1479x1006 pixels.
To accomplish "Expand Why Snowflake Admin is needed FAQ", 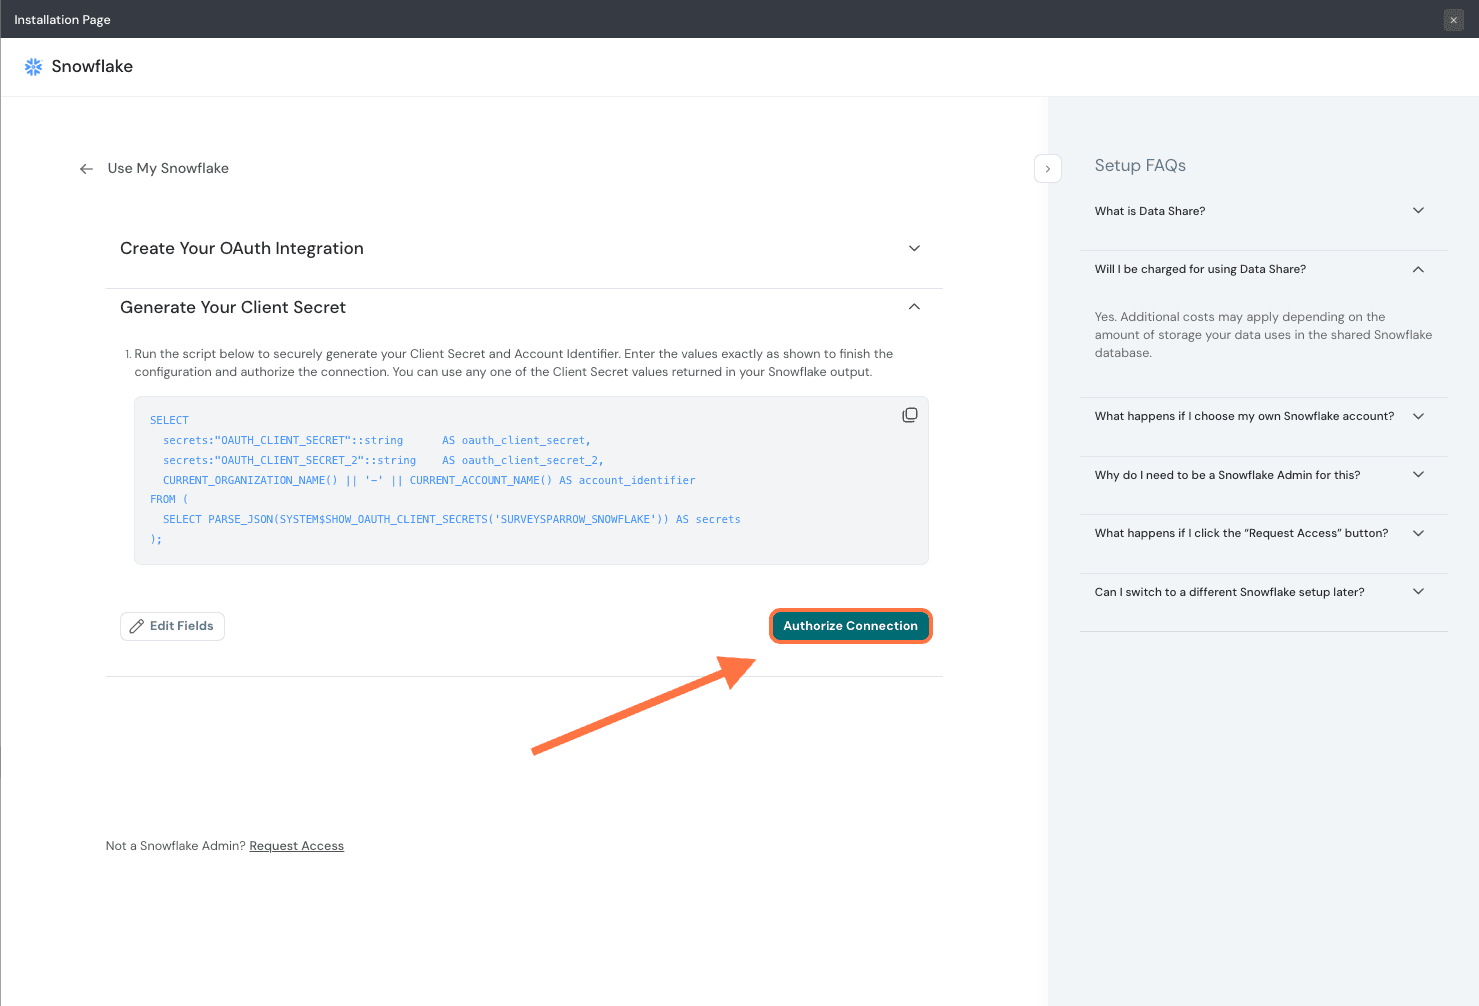I will coord(1417,475).
